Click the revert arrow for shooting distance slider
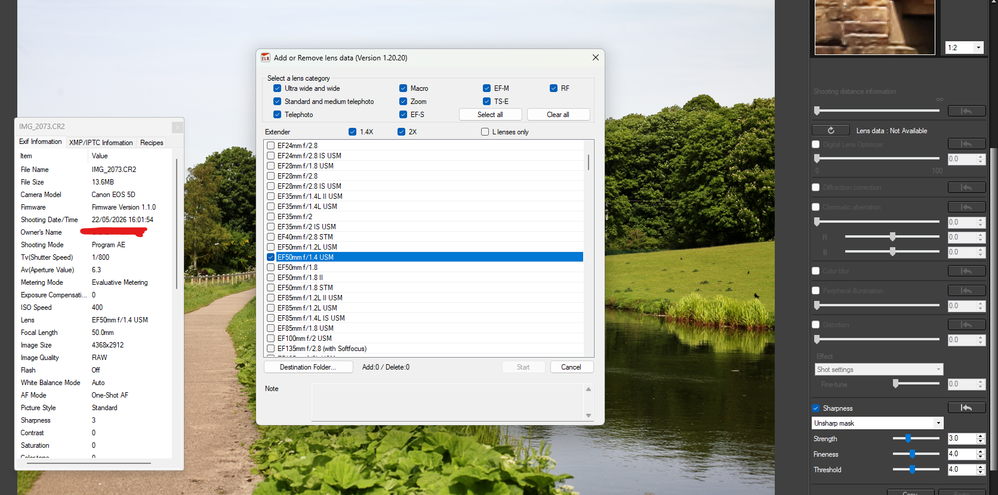Screen dimensions: 998x495 (966, 111)
